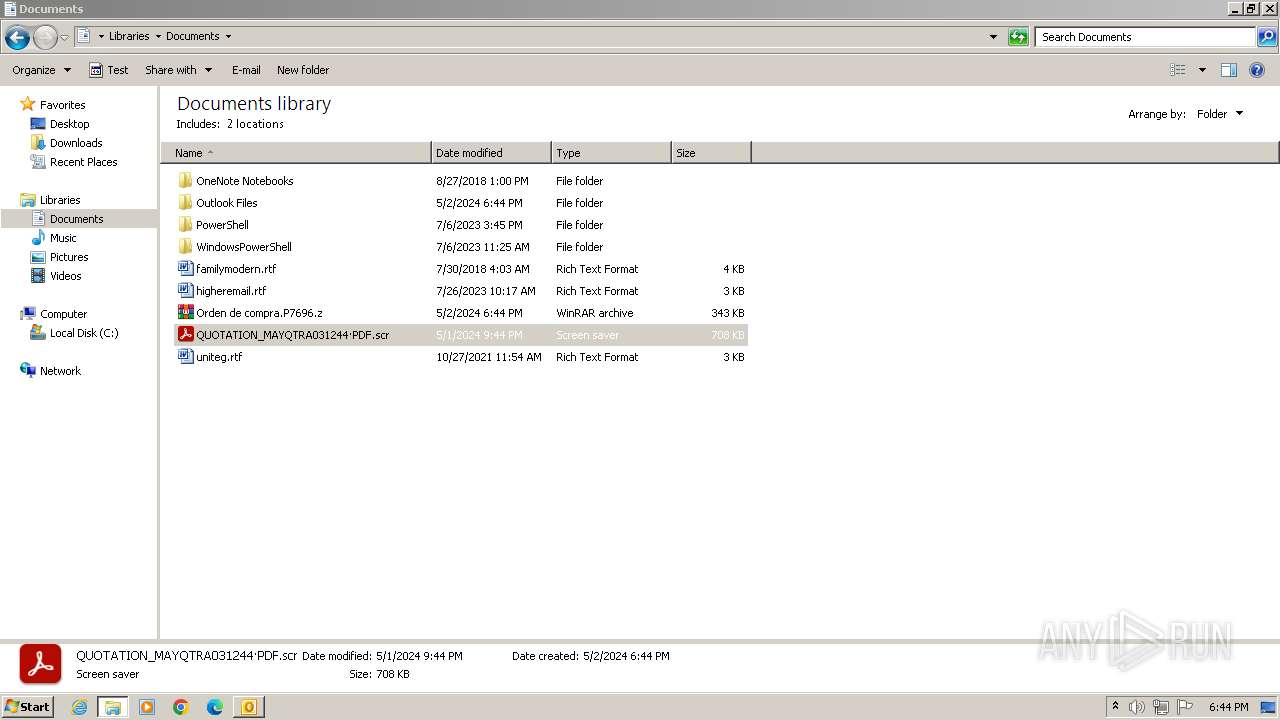
Task: Open Local Disk (C:)
Action: pyautogui.click(x=84, y=333)
